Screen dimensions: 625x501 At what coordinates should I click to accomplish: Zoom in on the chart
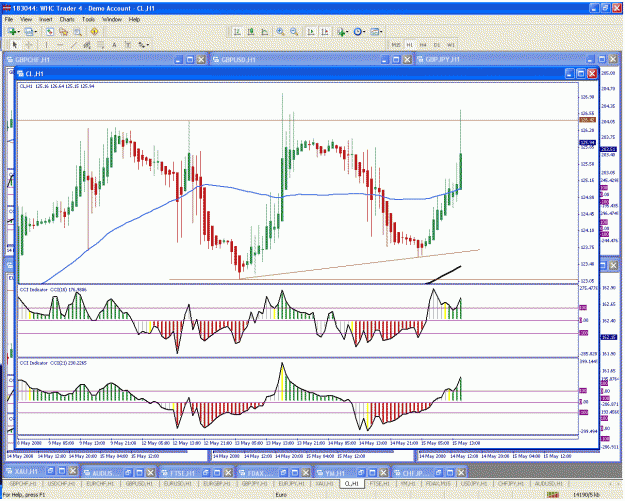(x=281, y=31)
